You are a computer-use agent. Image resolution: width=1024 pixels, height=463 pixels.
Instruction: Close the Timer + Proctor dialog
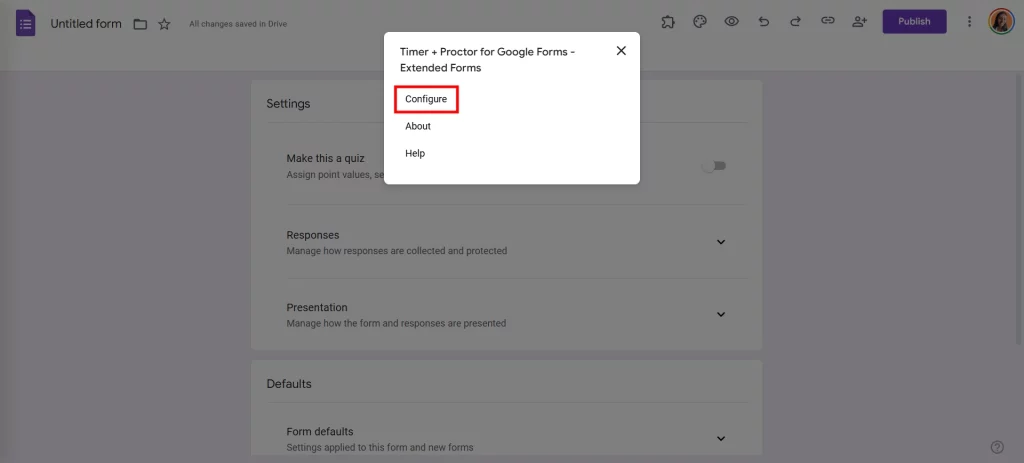621,51
